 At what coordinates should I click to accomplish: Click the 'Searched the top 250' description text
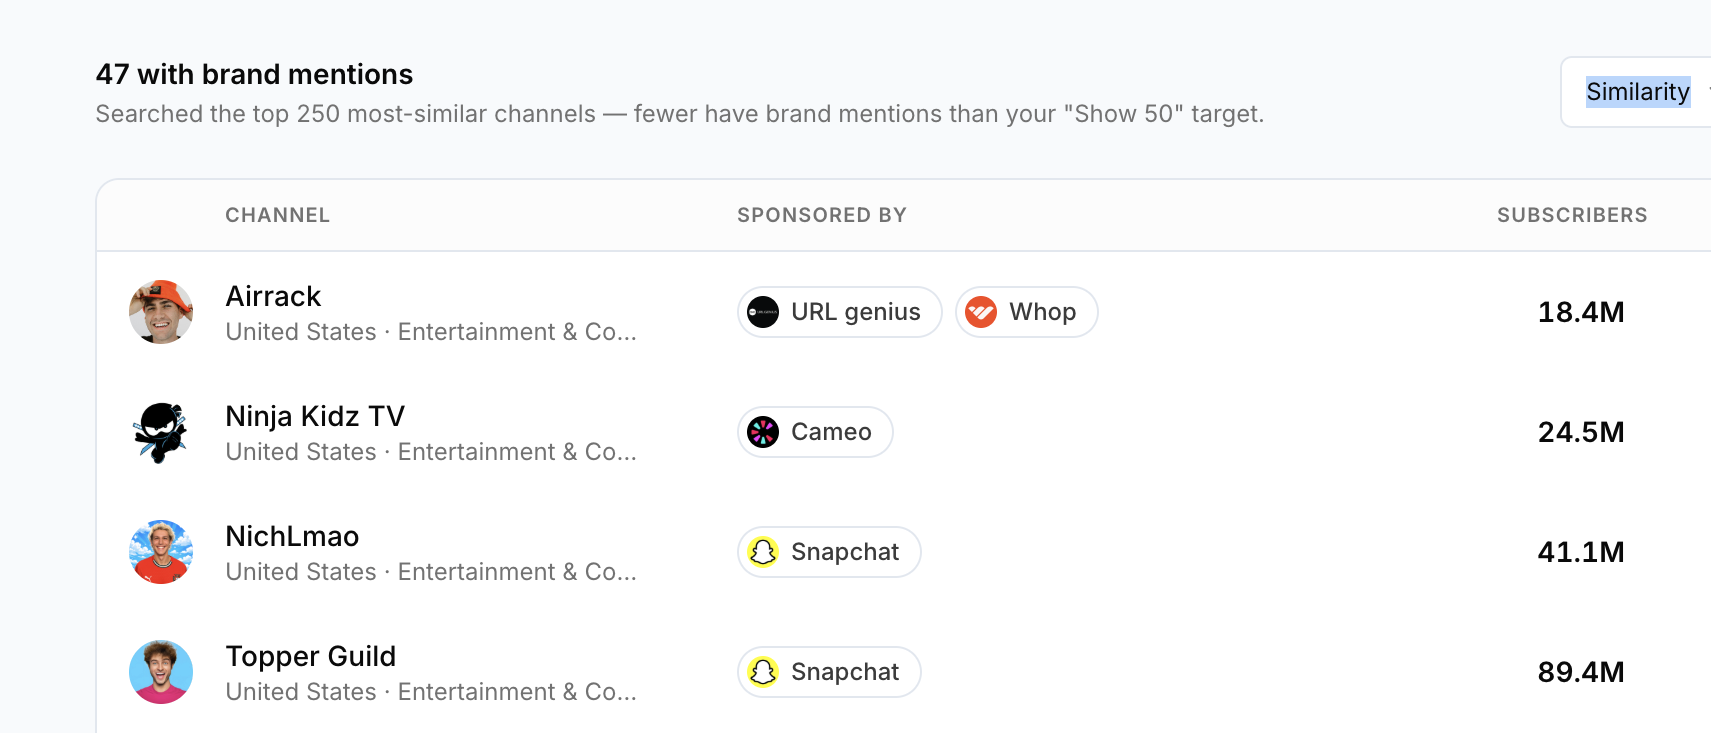pos(680,114)
